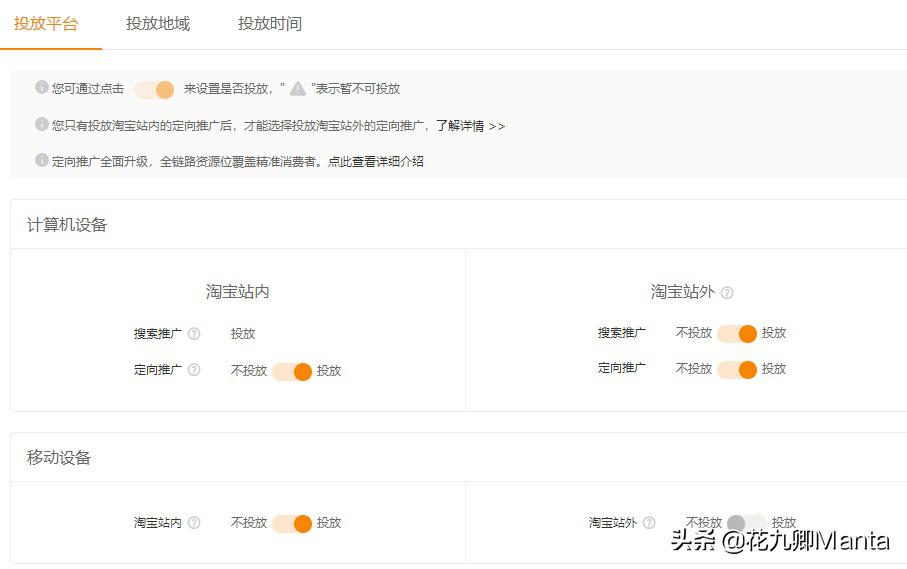Toggle 淘宝站外 定向推广 switch
This screenshot has width=907, height=569.
pos(737,370)
